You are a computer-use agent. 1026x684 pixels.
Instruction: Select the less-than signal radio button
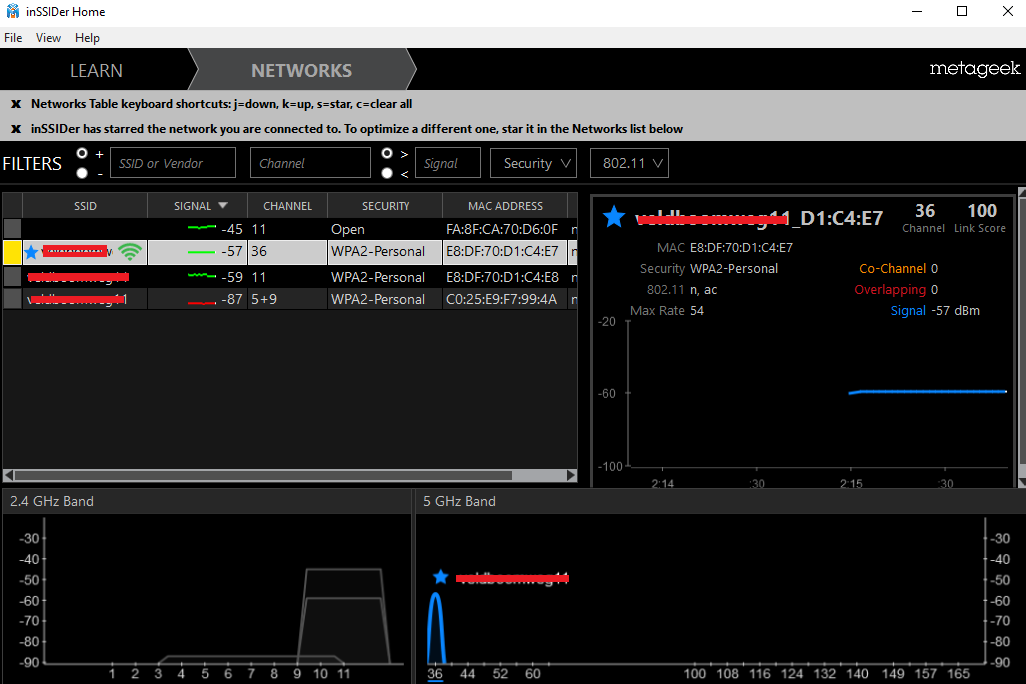(387, 173)
